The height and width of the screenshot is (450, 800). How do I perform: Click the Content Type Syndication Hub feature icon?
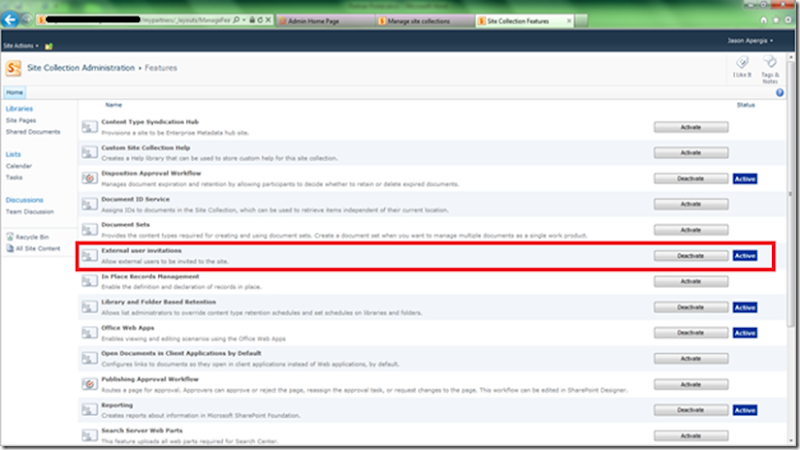(x=90, y=127)
